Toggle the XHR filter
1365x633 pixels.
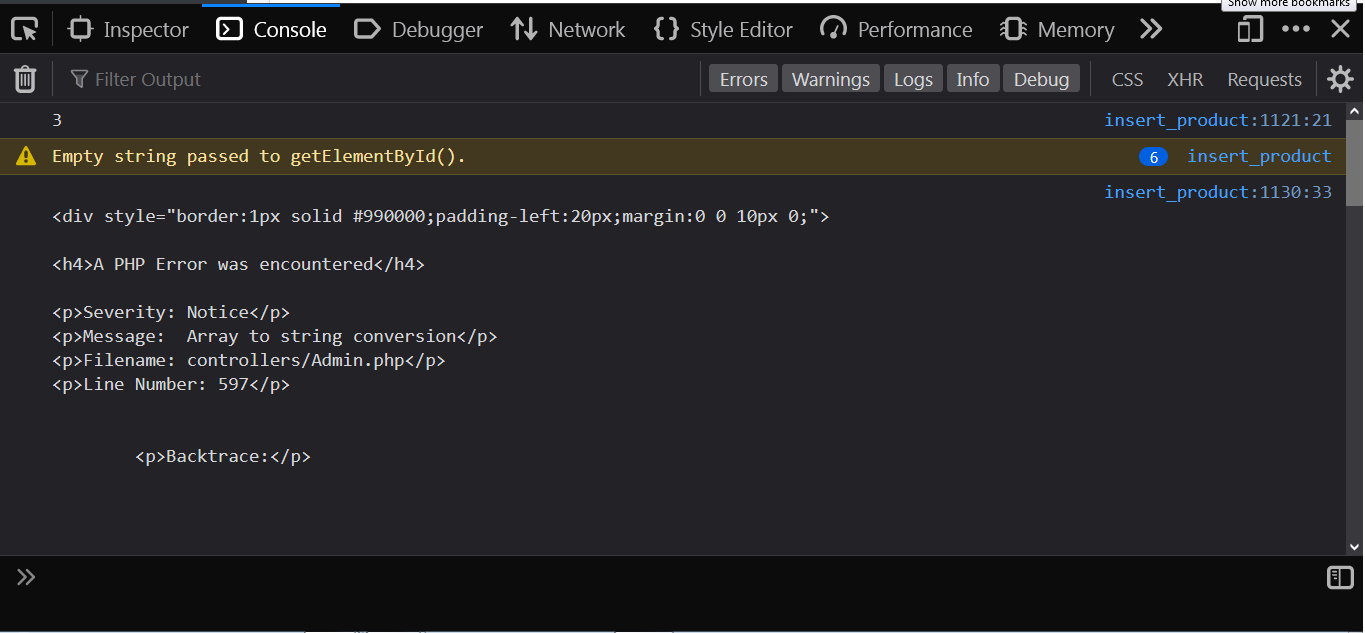[x=1185, y=79]
